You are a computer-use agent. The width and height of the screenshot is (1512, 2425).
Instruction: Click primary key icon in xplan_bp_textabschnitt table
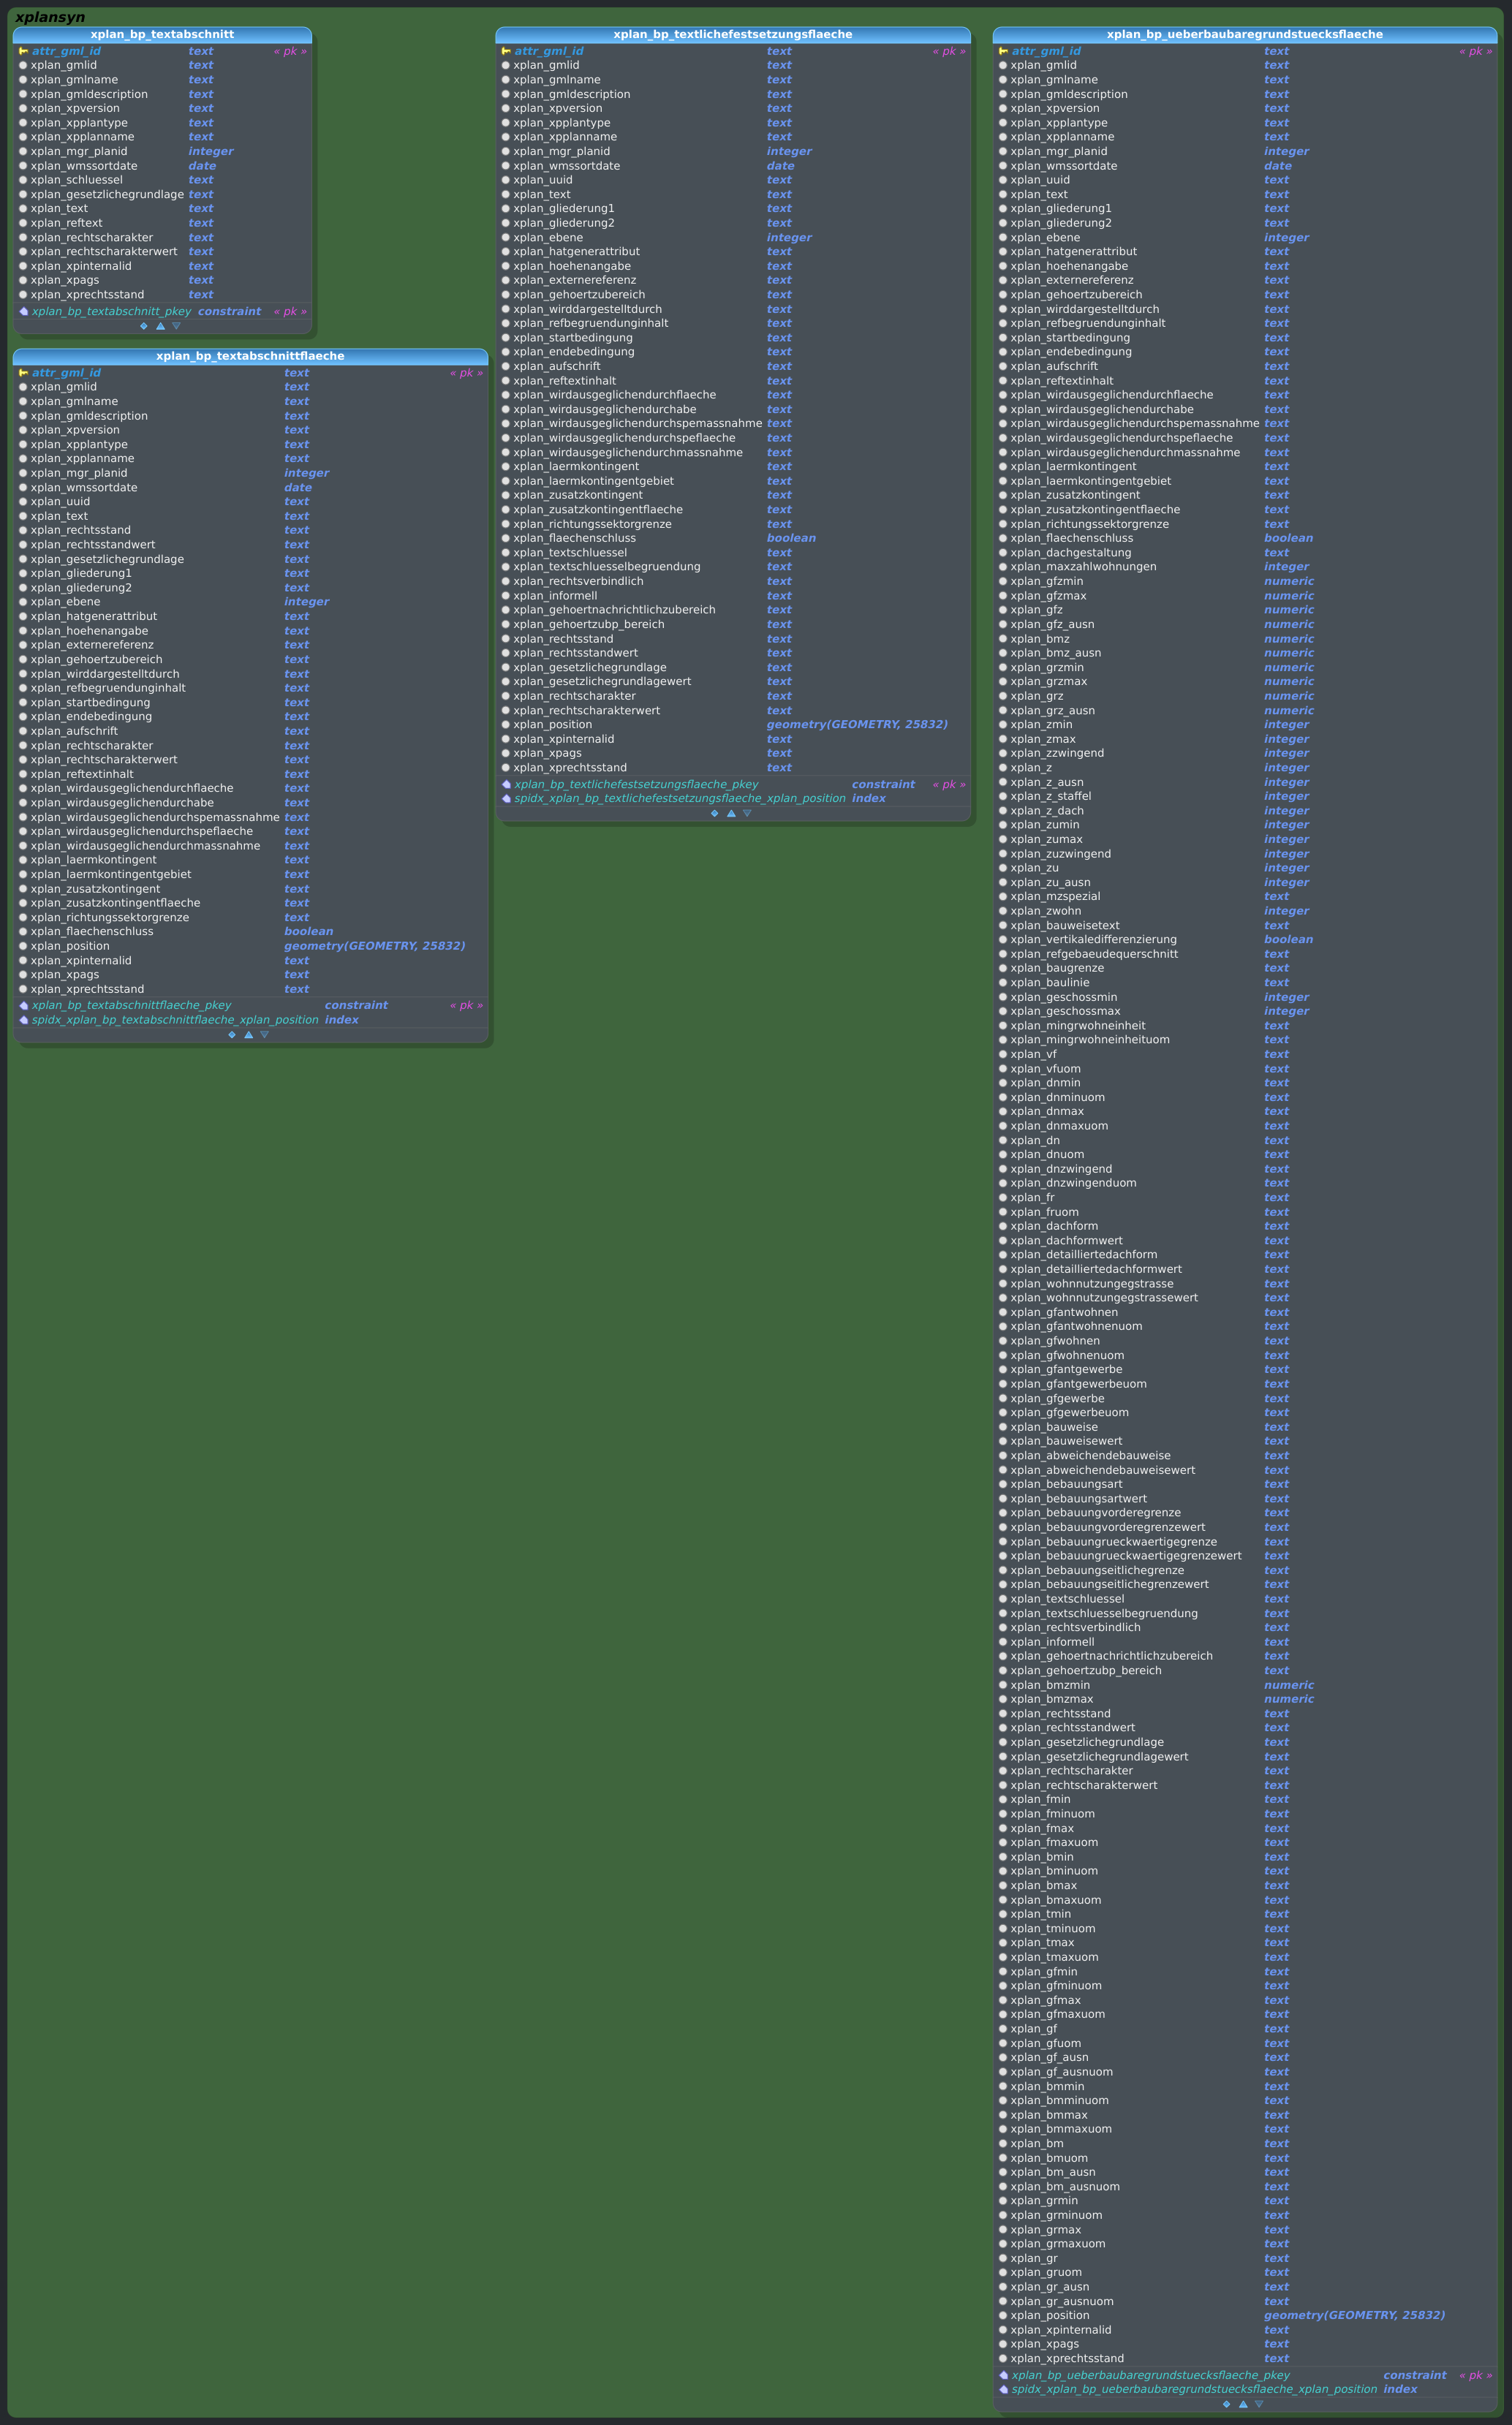[x=23, y=51]
